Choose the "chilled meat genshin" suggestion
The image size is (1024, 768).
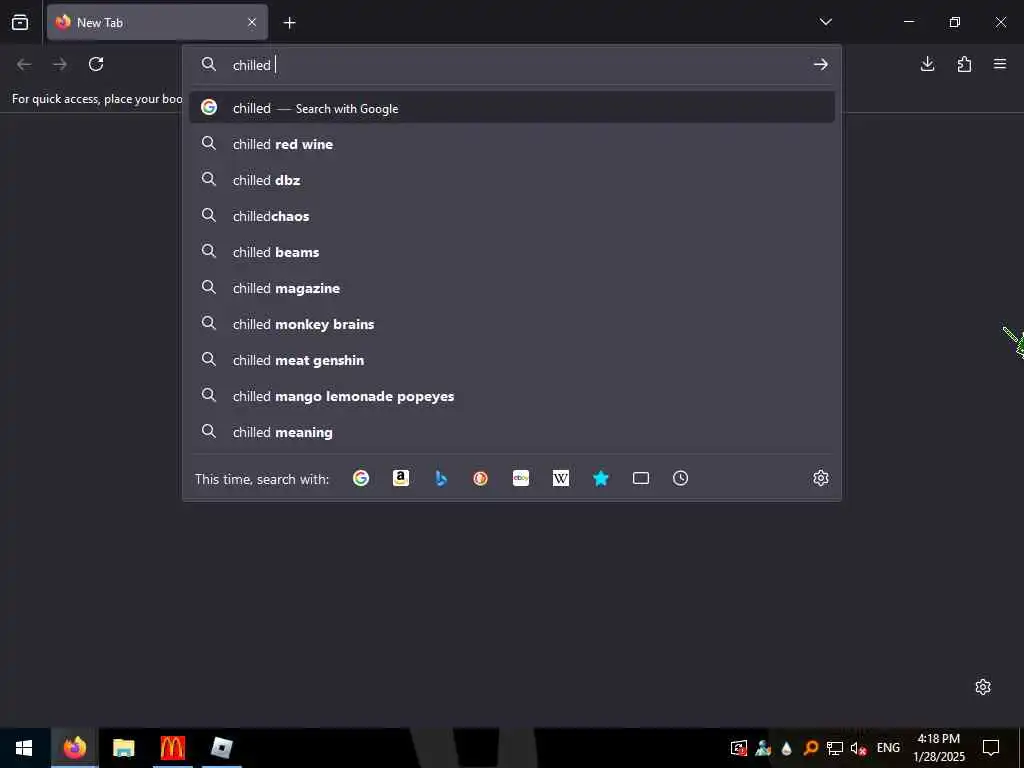[x=512, y=360]
